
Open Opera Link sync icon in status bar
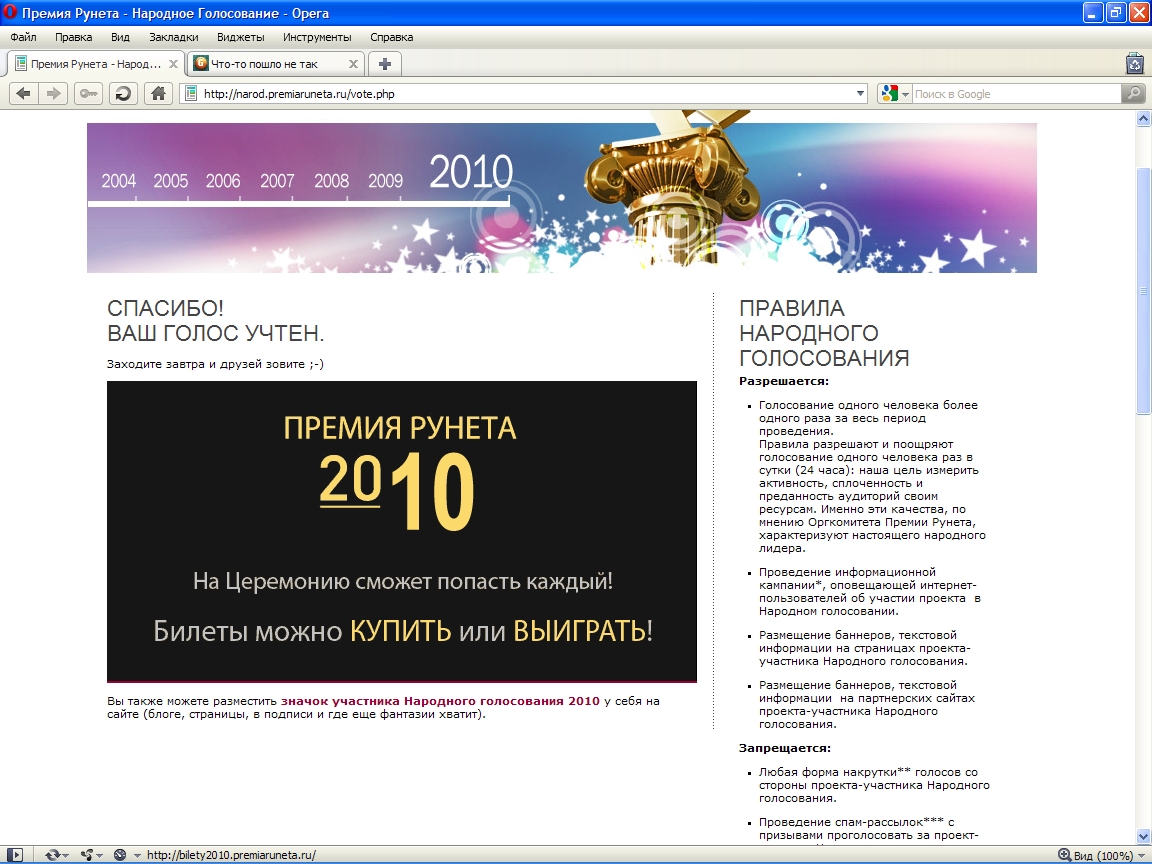52,854
